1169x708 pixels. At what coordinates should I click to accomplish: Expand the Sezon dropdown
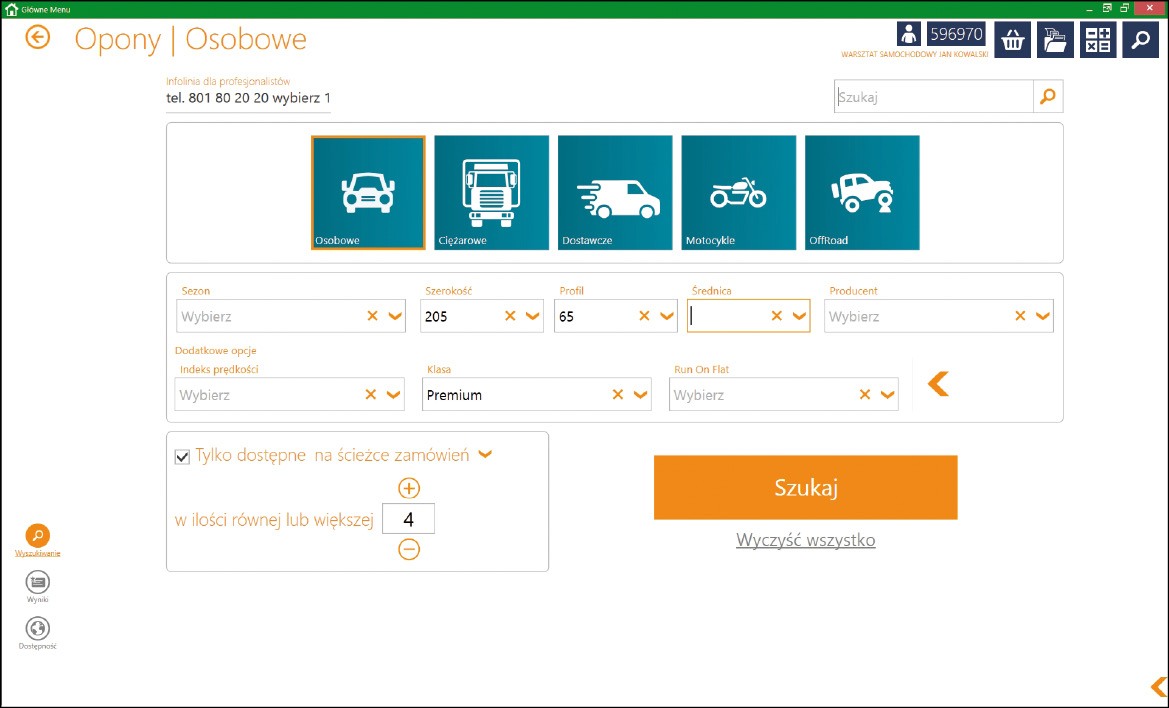click(395, 316)
